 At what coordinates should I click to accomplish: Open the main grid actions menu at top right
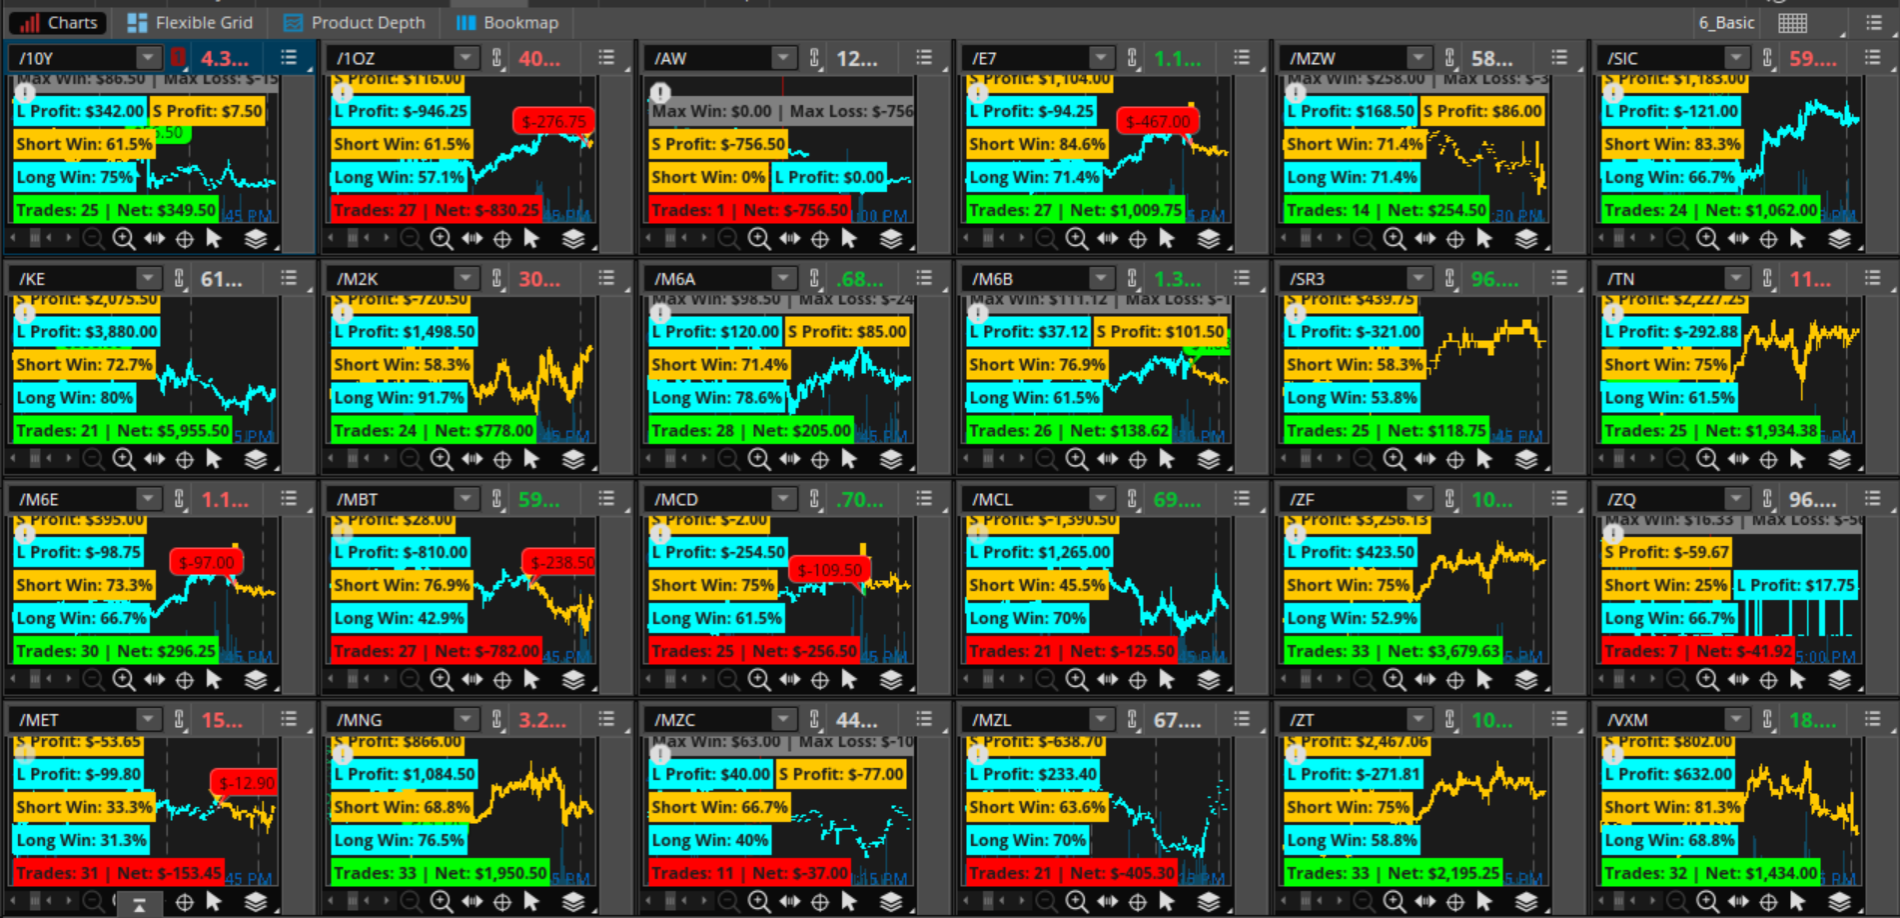(x=1873, y=22)
